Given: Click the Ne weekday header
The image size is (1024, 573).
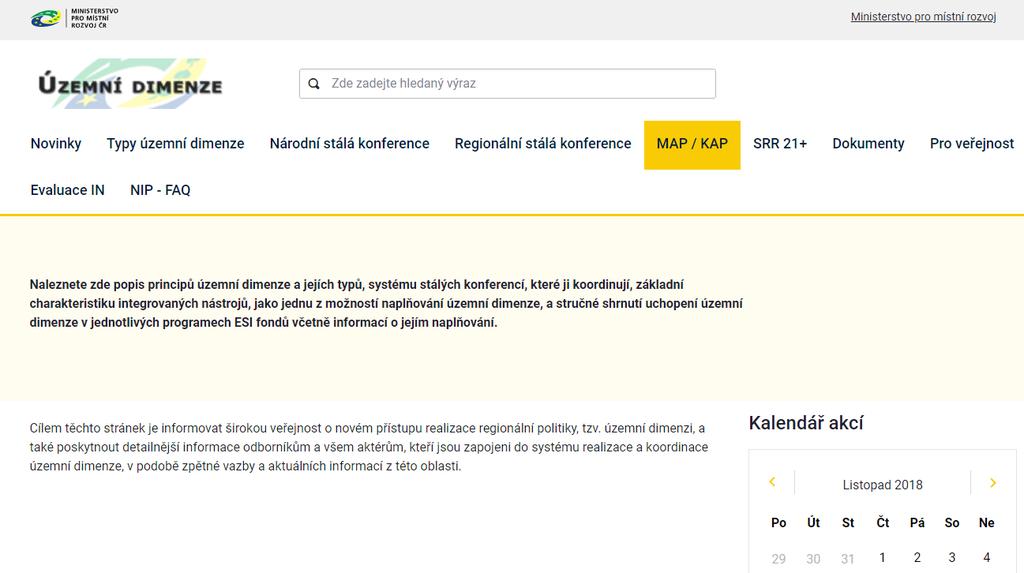Looking at the screenshot, I should coord(986,523).
